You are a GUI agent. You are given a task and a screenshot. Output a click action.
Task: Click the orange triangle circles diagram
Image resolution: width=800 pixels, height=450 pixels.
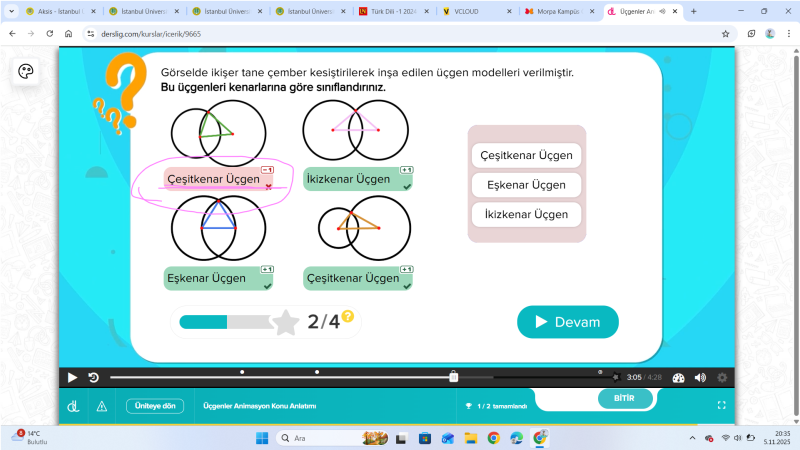click(364, 228)
